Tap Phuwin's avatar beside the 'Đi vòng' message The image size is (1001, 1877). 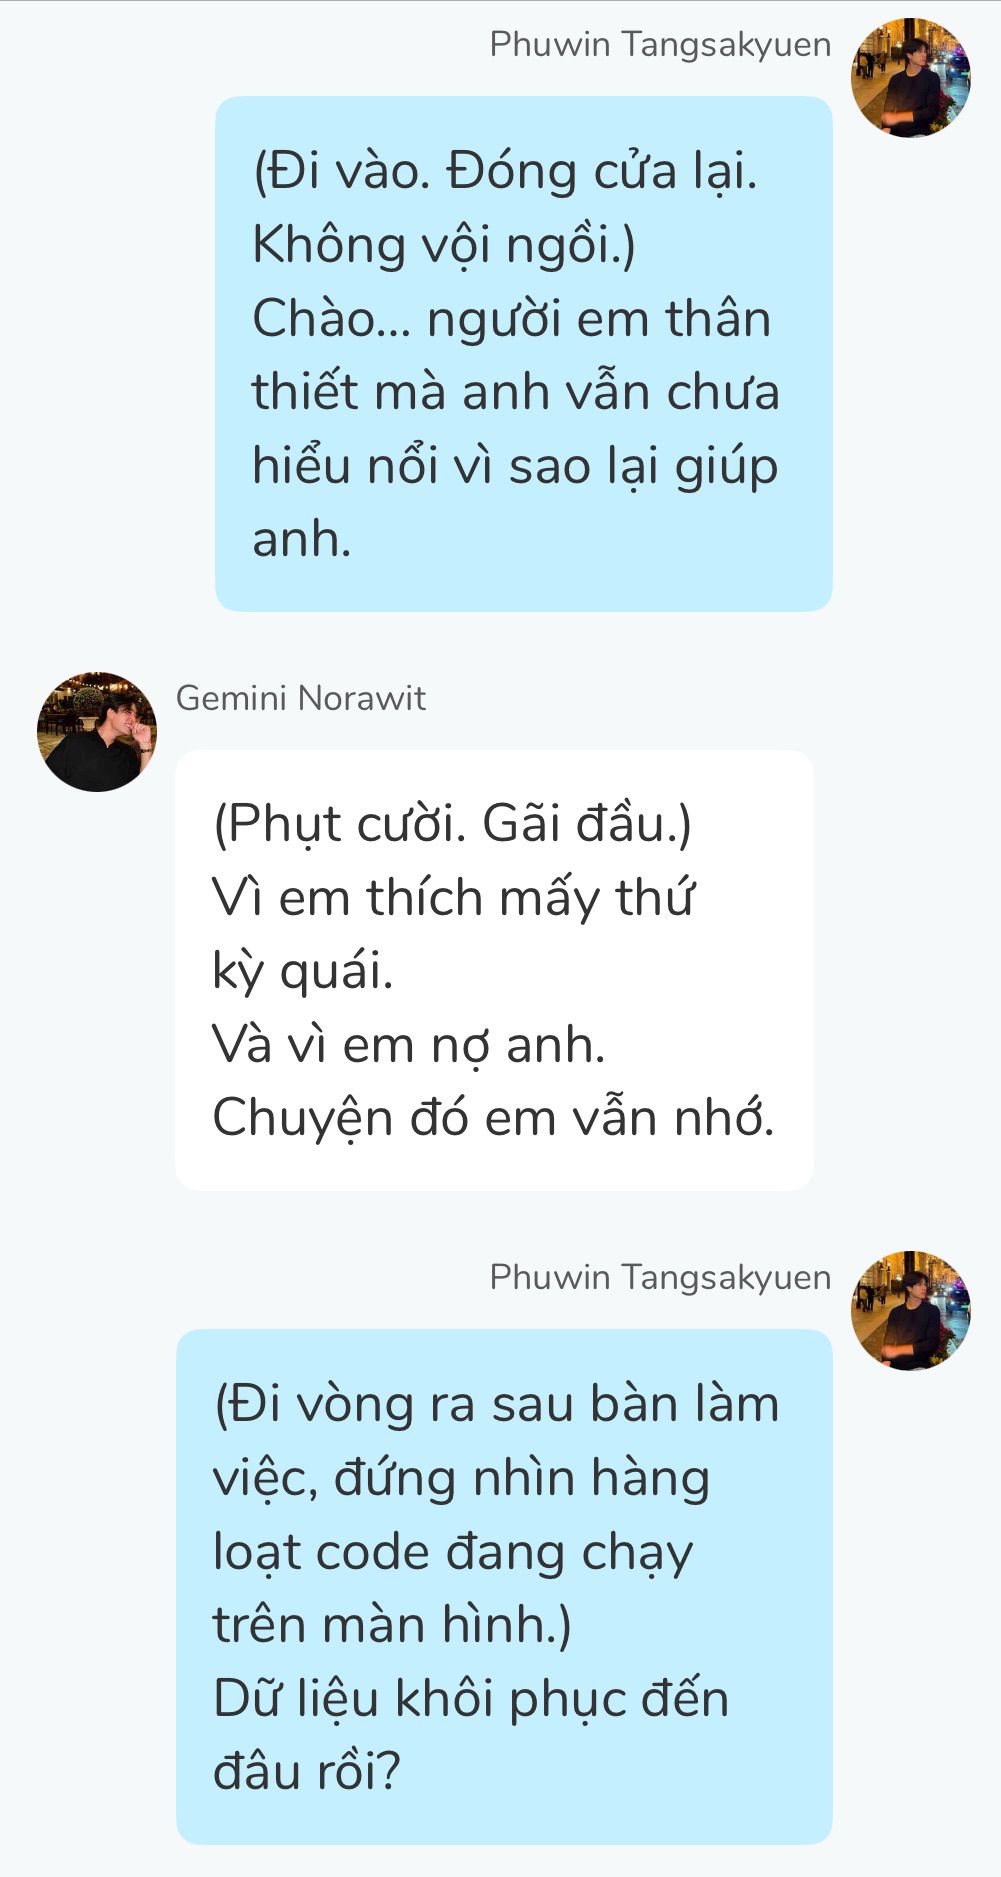click(x=911, y=1310)
